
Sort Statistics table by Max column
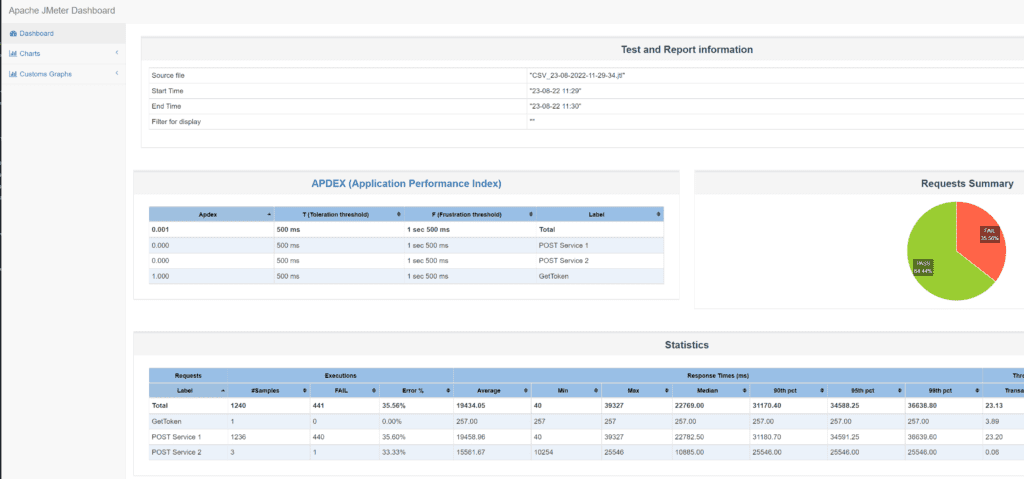636,390
